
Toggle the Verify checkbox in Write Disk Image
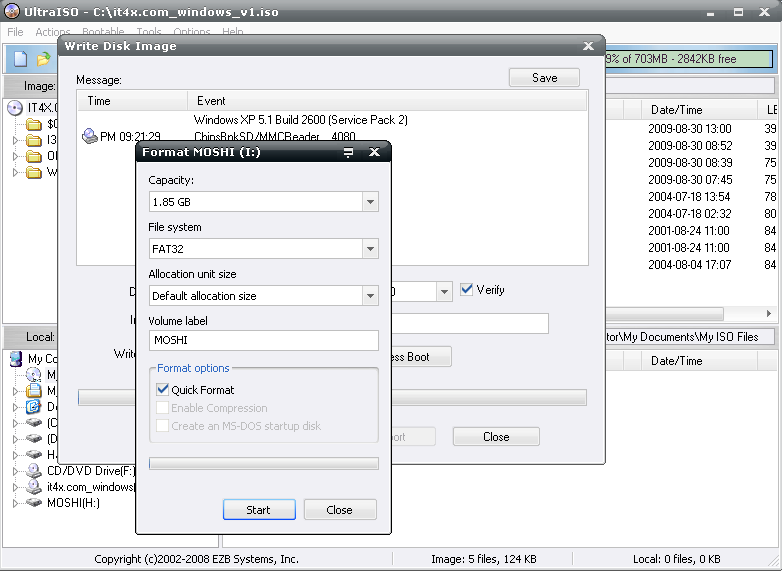coord(466,289)
